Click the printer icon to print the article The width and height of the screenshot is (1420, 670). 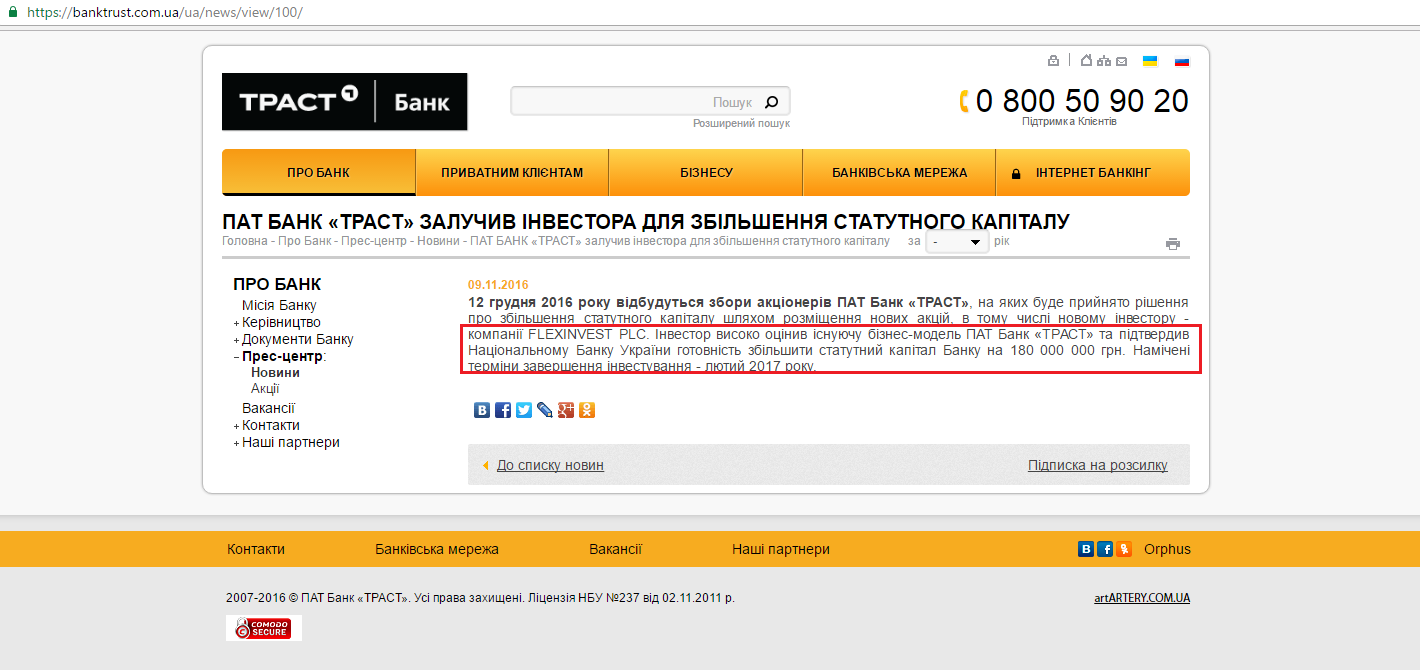point(1173,243)
